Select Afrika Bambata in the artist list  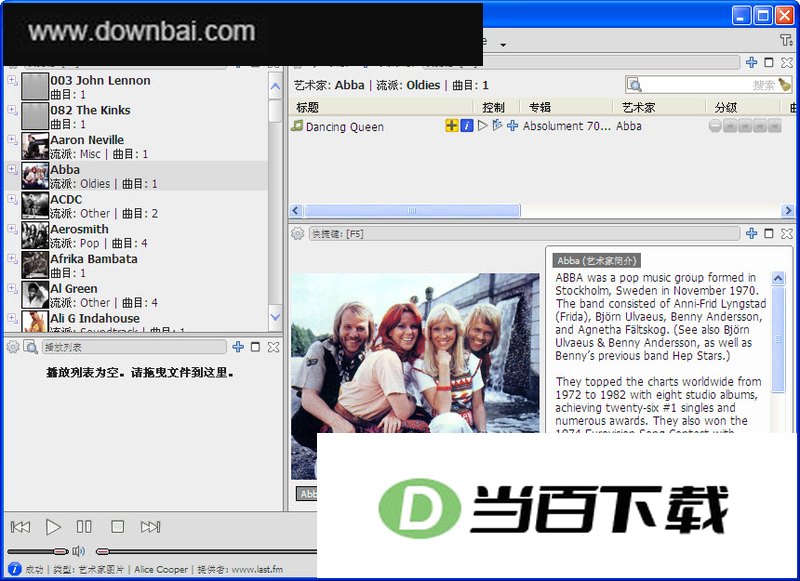coord(137,266)
